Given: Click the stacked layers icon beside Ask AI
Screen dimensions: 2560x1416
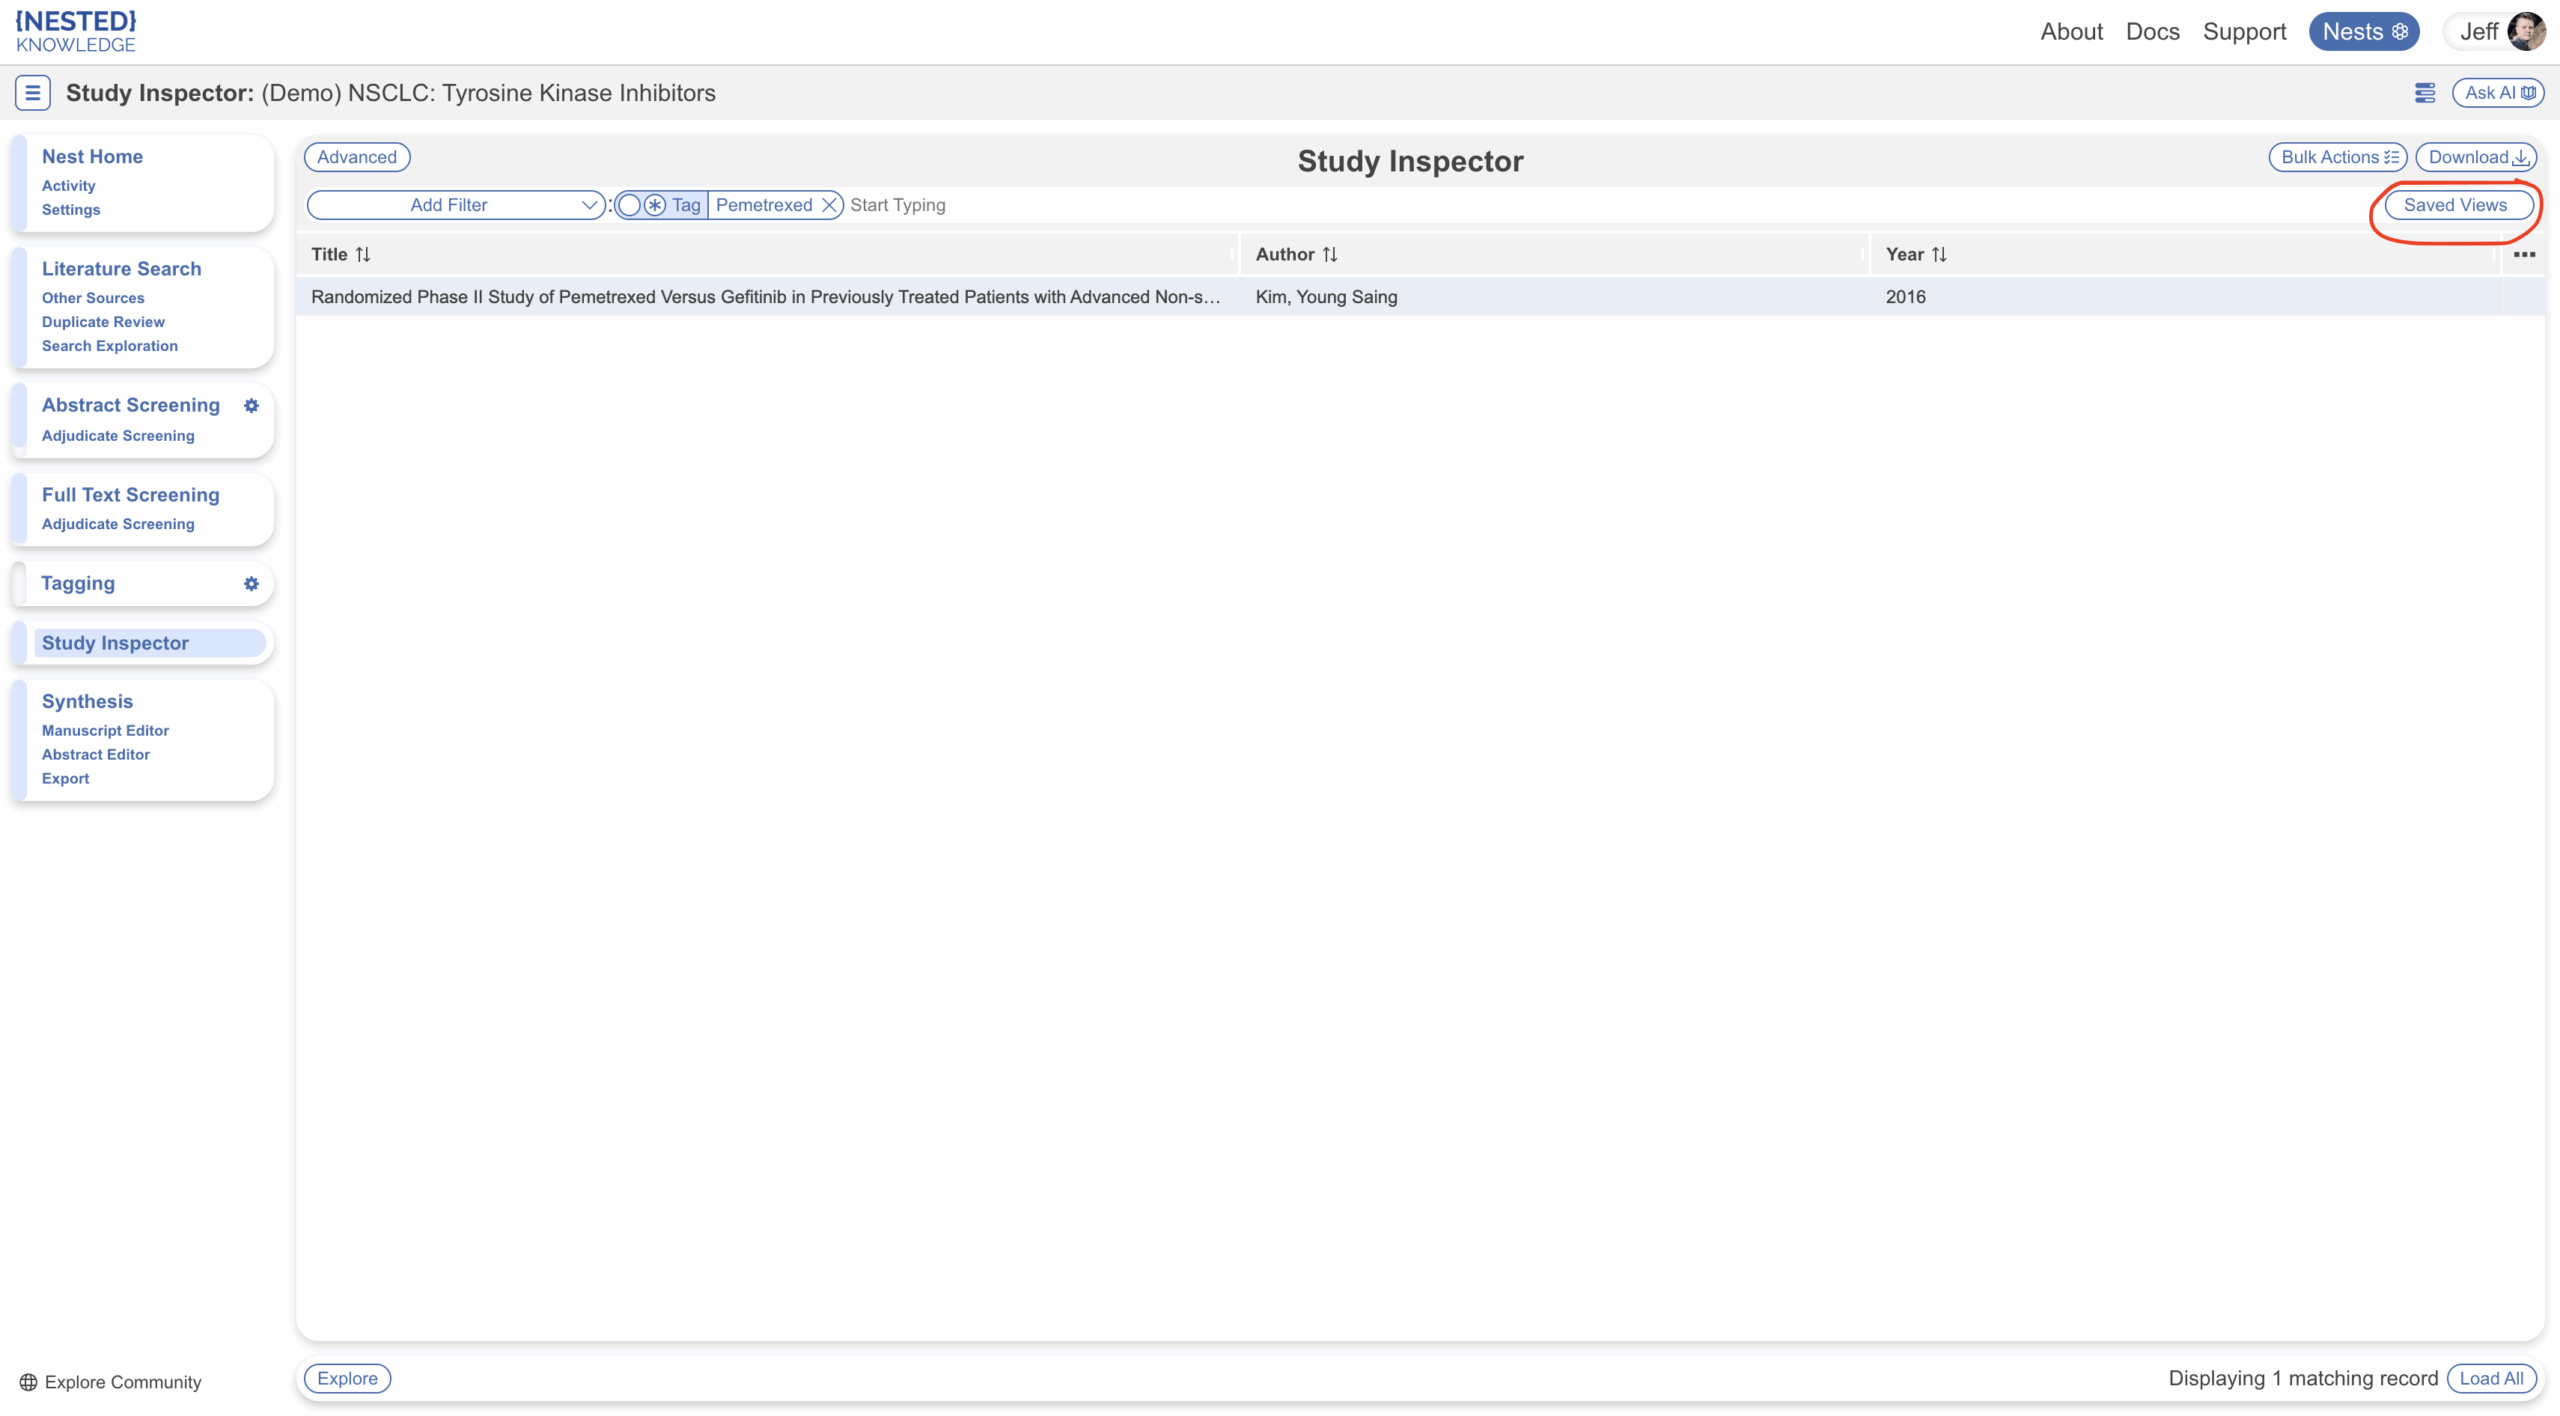Looking at the screenshot, I should point(2424,93).
